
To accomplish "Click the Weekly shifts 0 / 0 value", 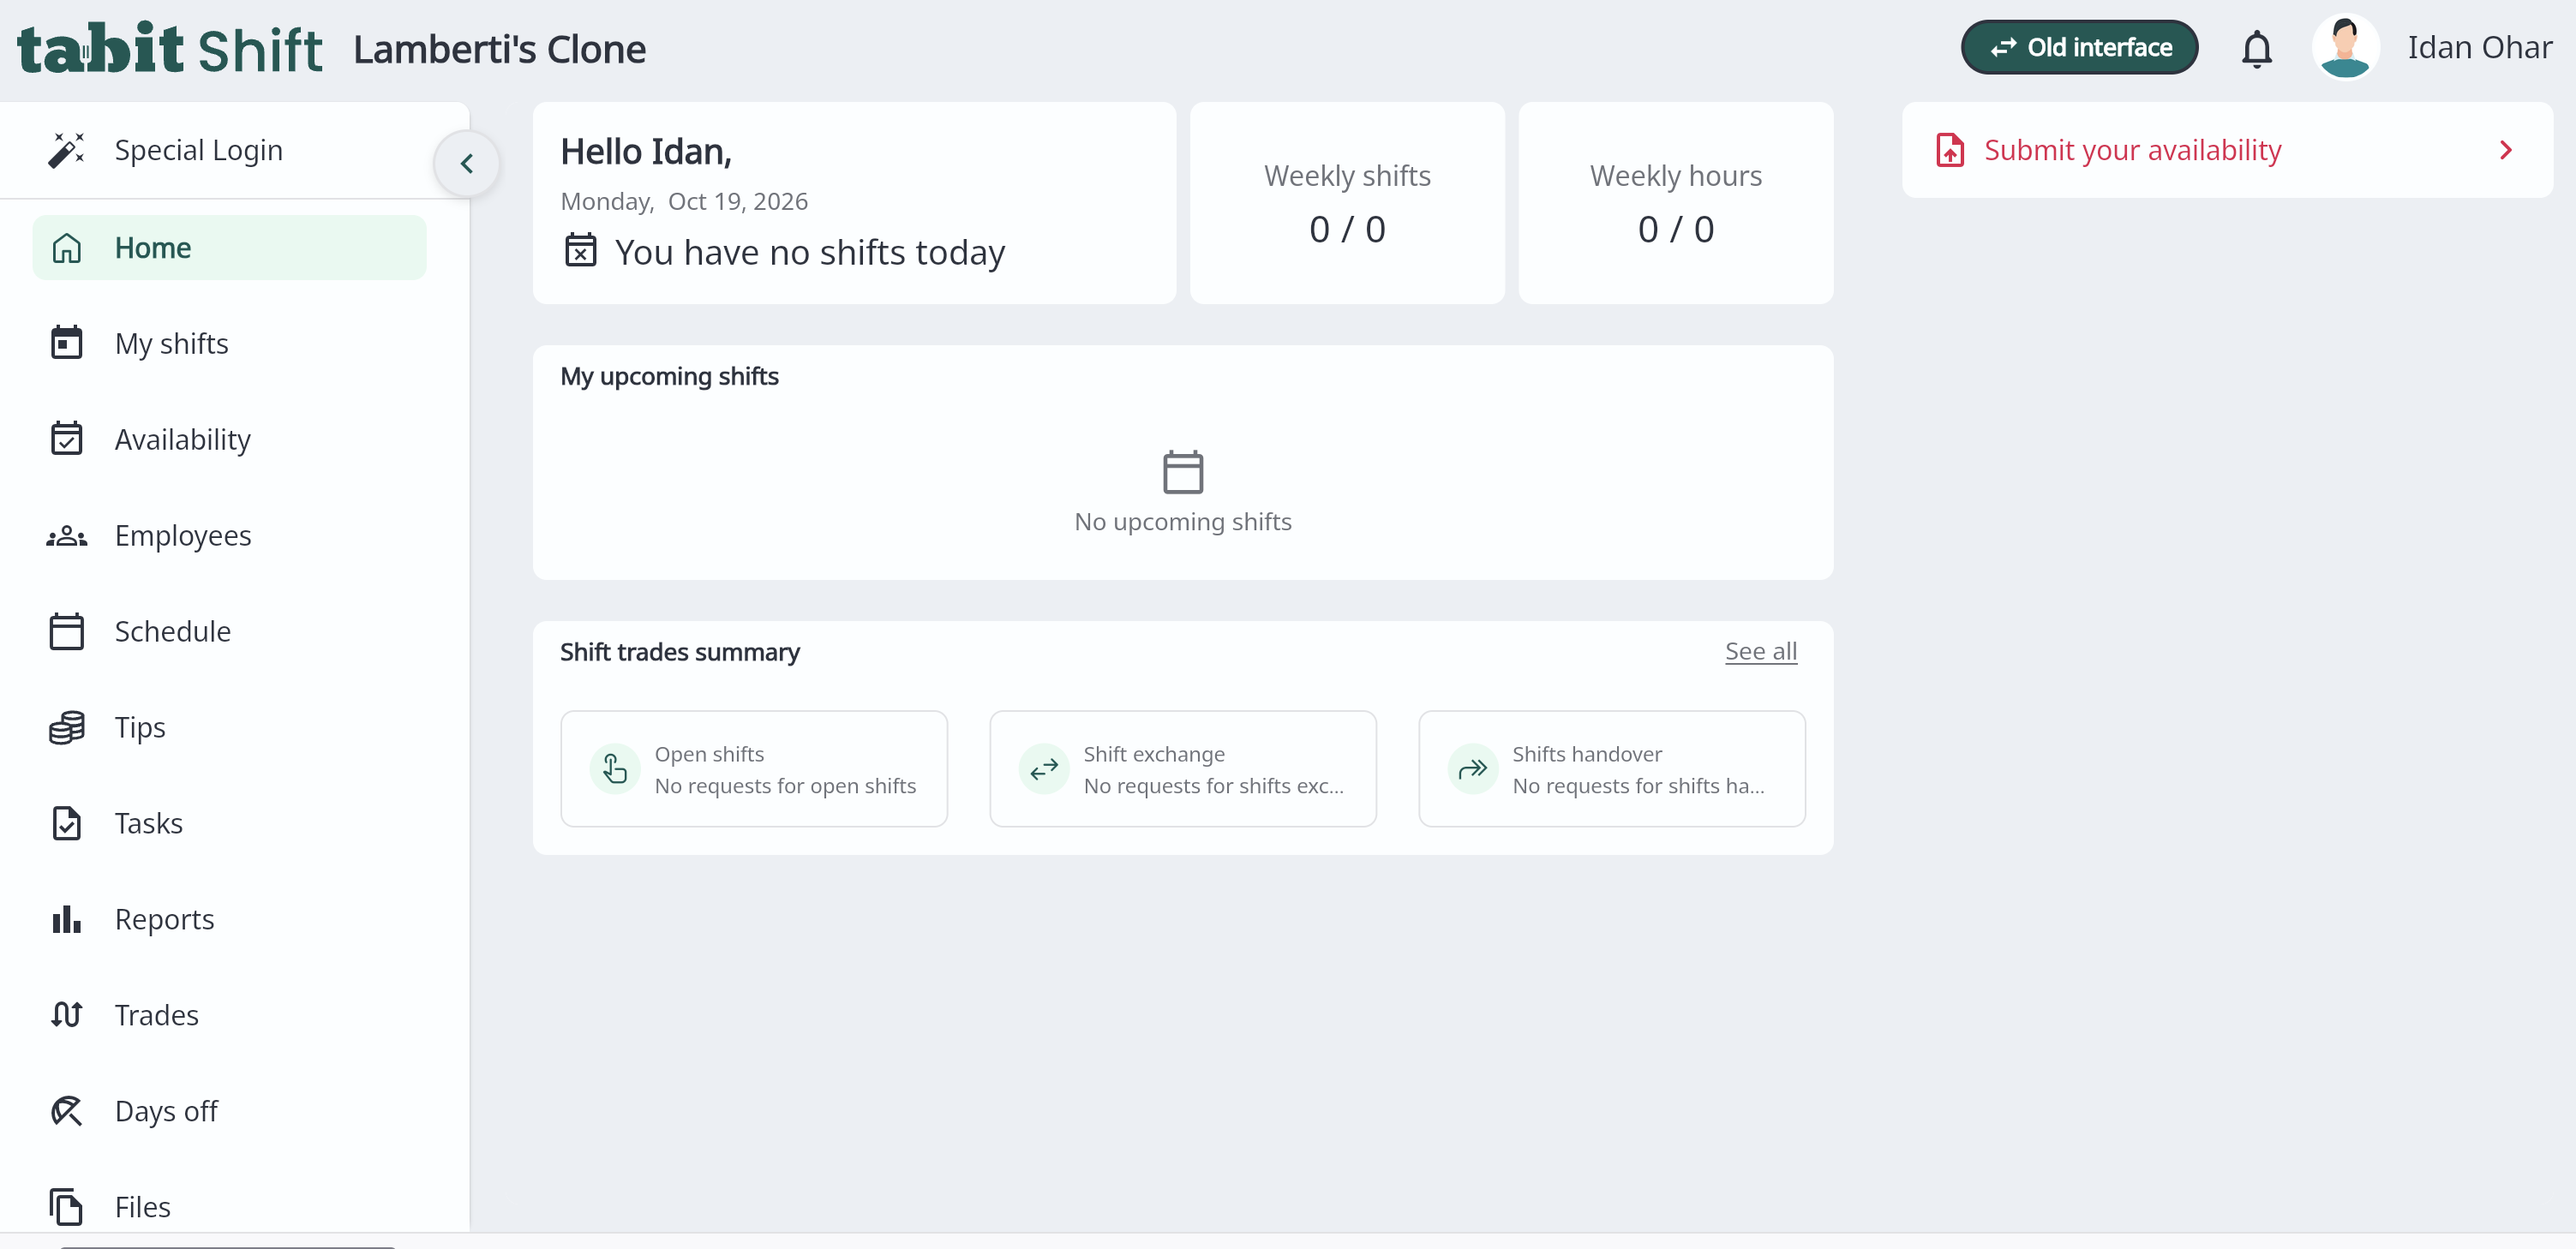I will 1347,229.
